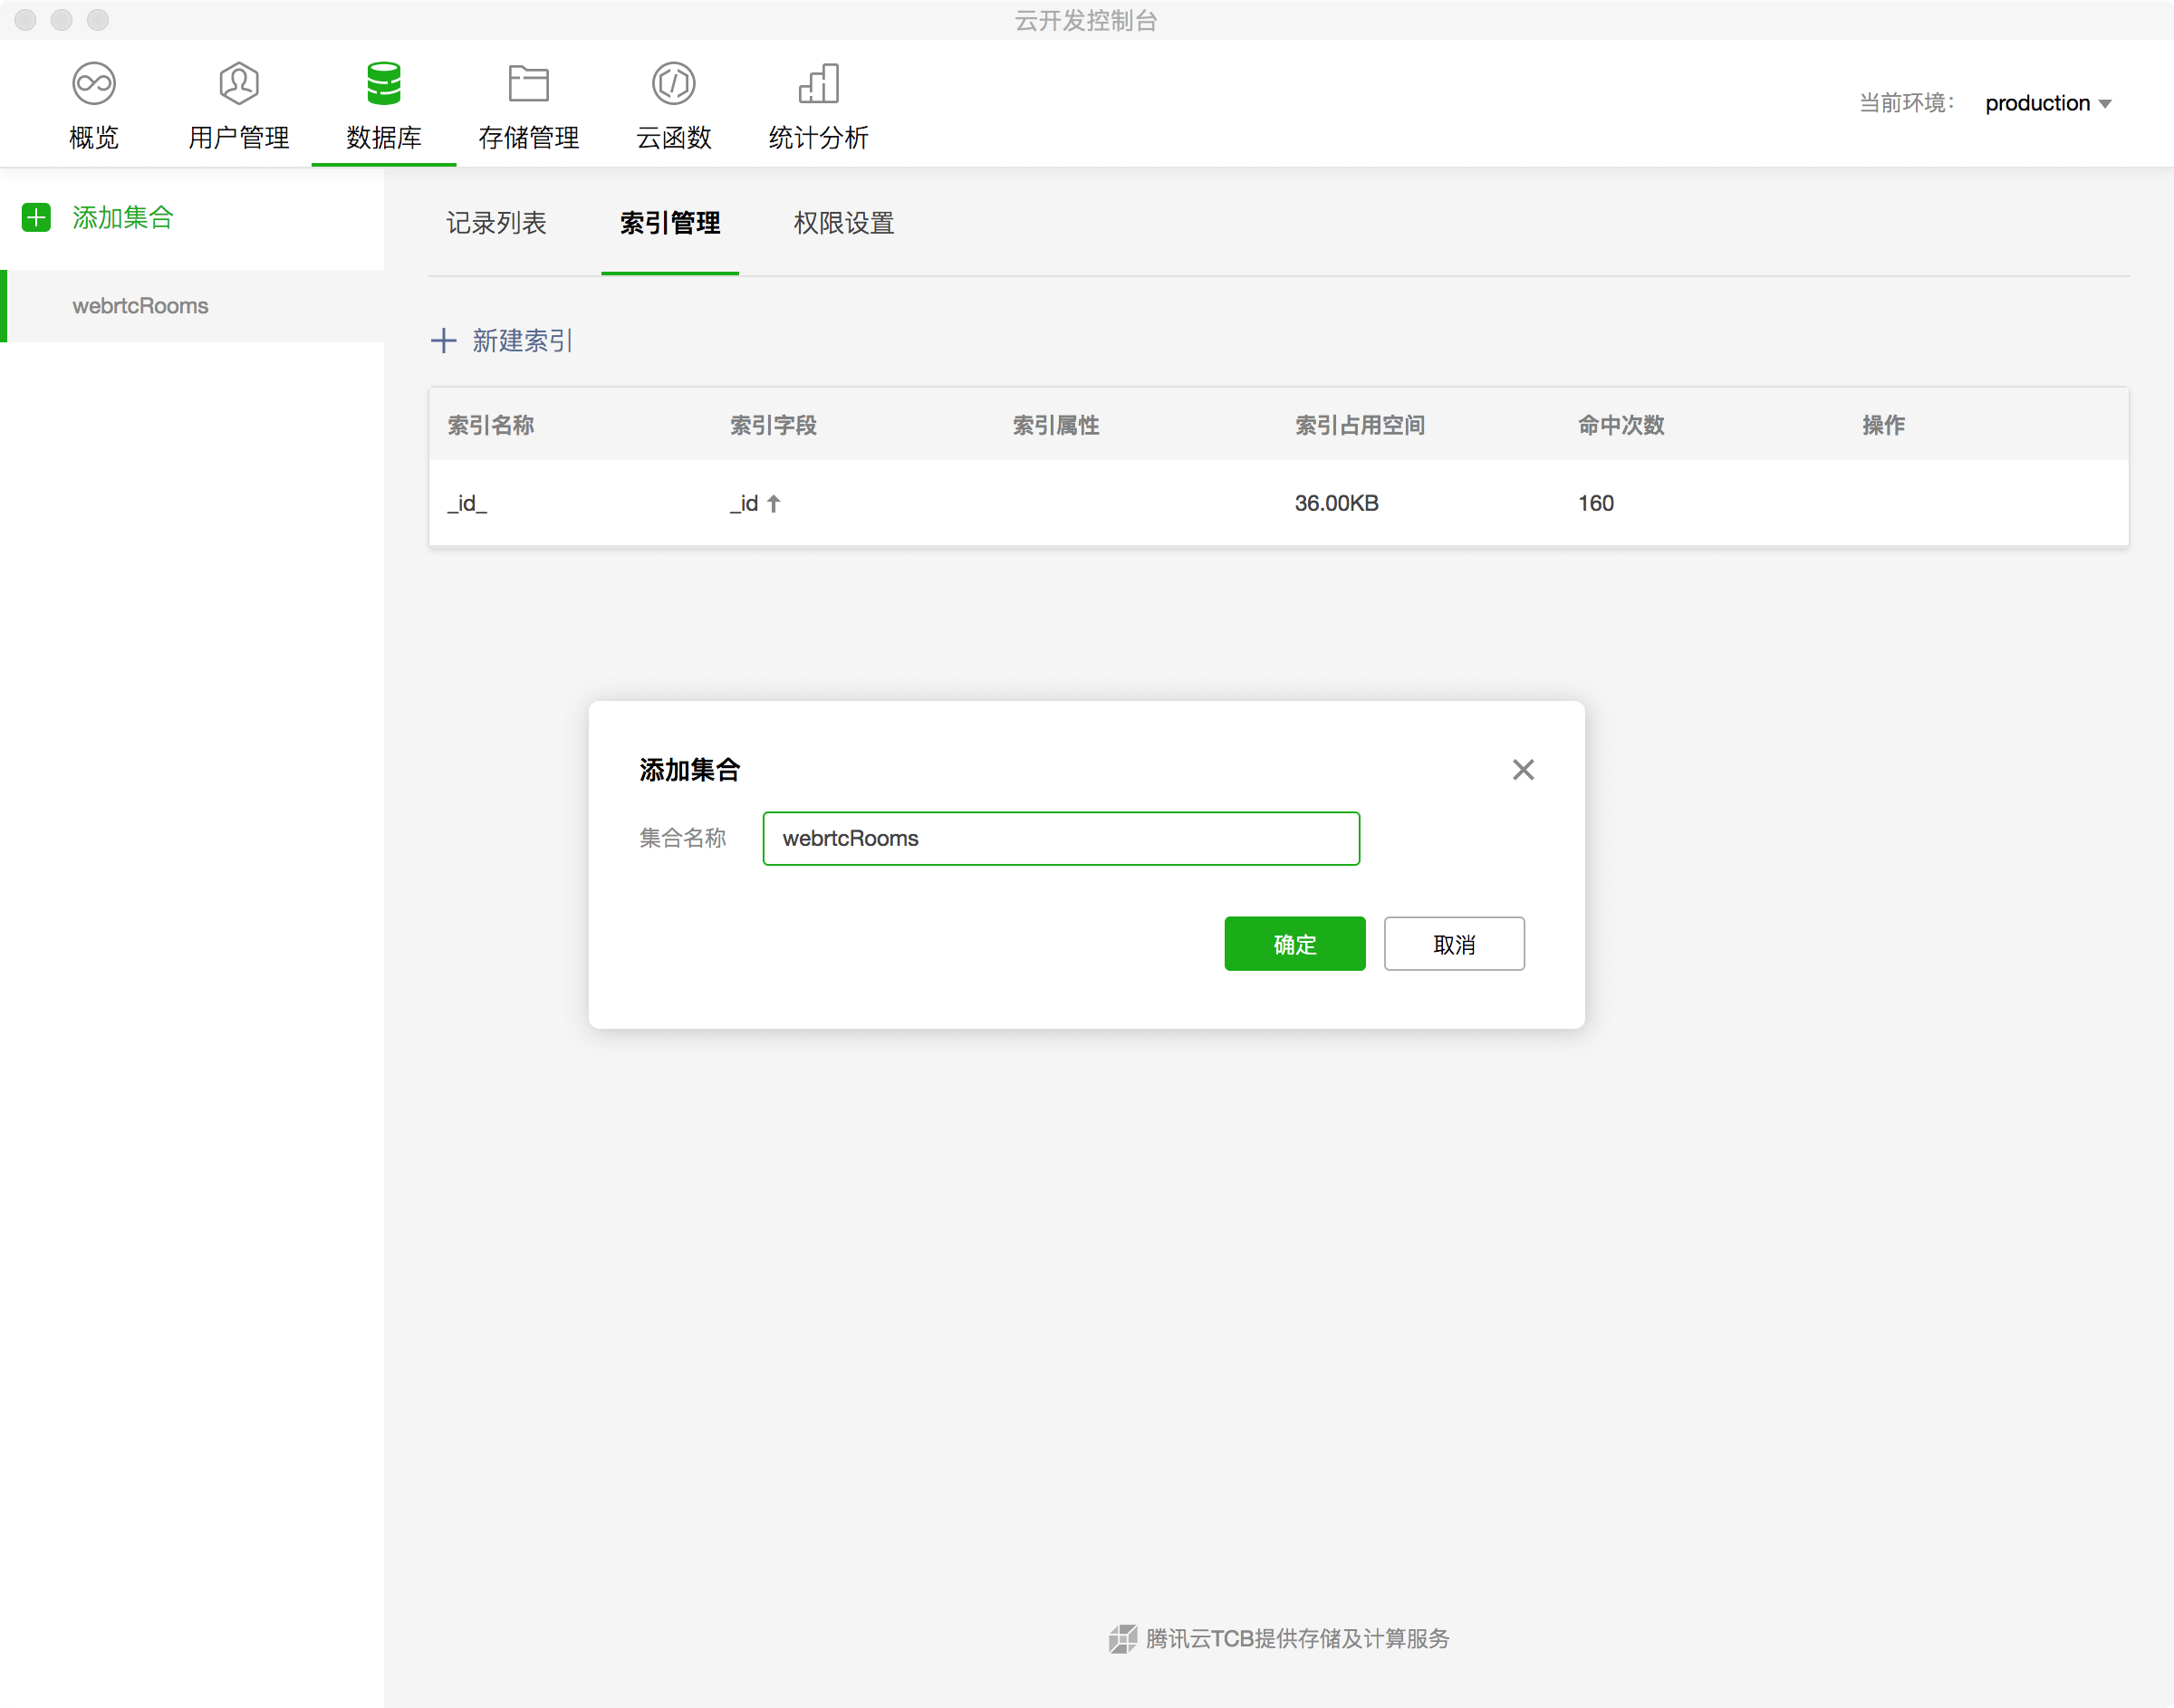Click the up-arrow sort icon next to _id
The image size is (2174, 1708).
tap(773, 504)
